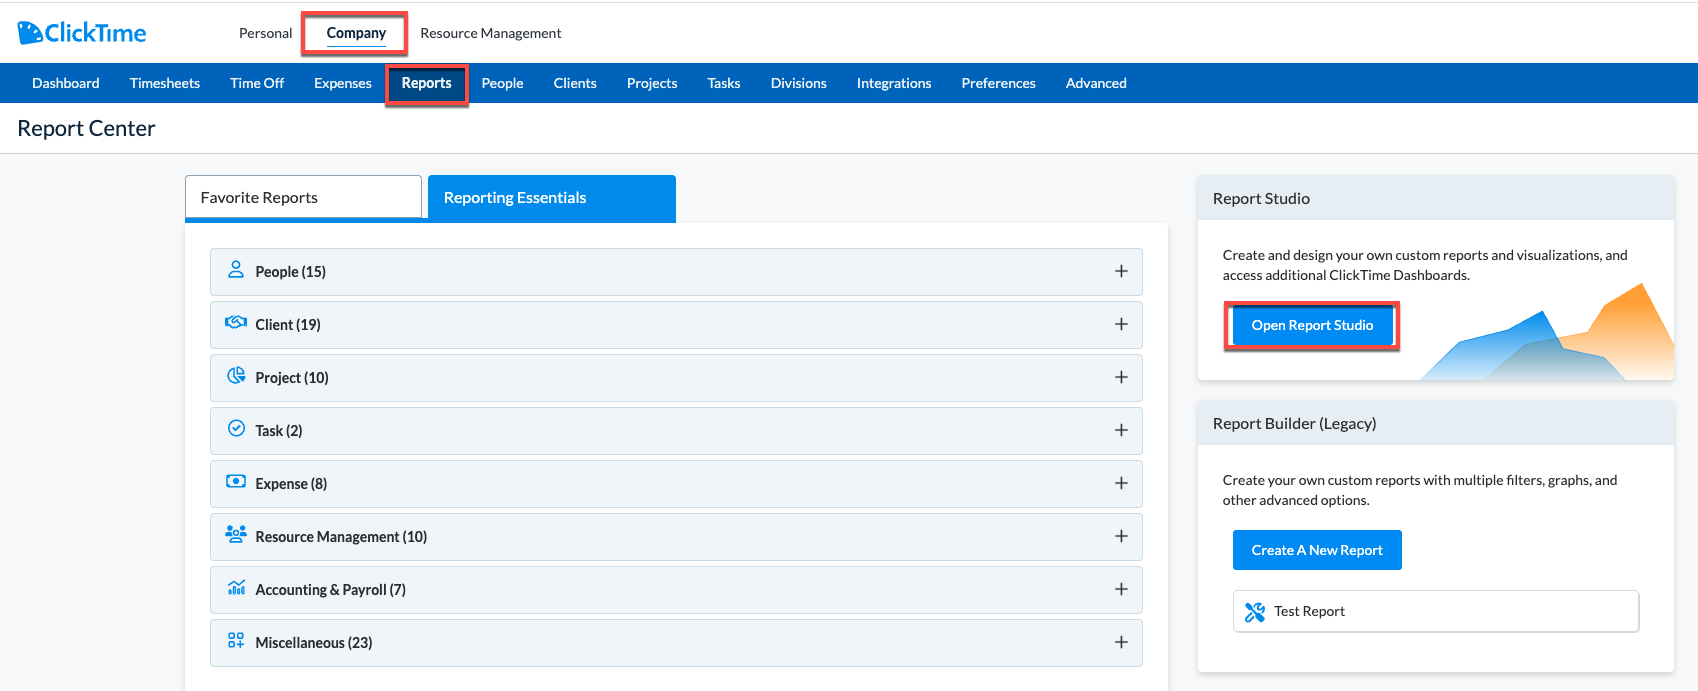This screenshot has width=1698, height=691.
Task: Click the Resource Management group icon
Action: coord(236,535)
